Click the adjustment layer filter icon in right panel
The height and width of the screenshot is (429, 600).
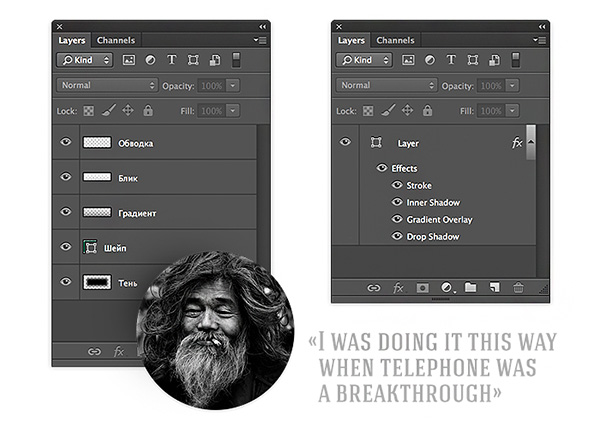tap(427, 60)
